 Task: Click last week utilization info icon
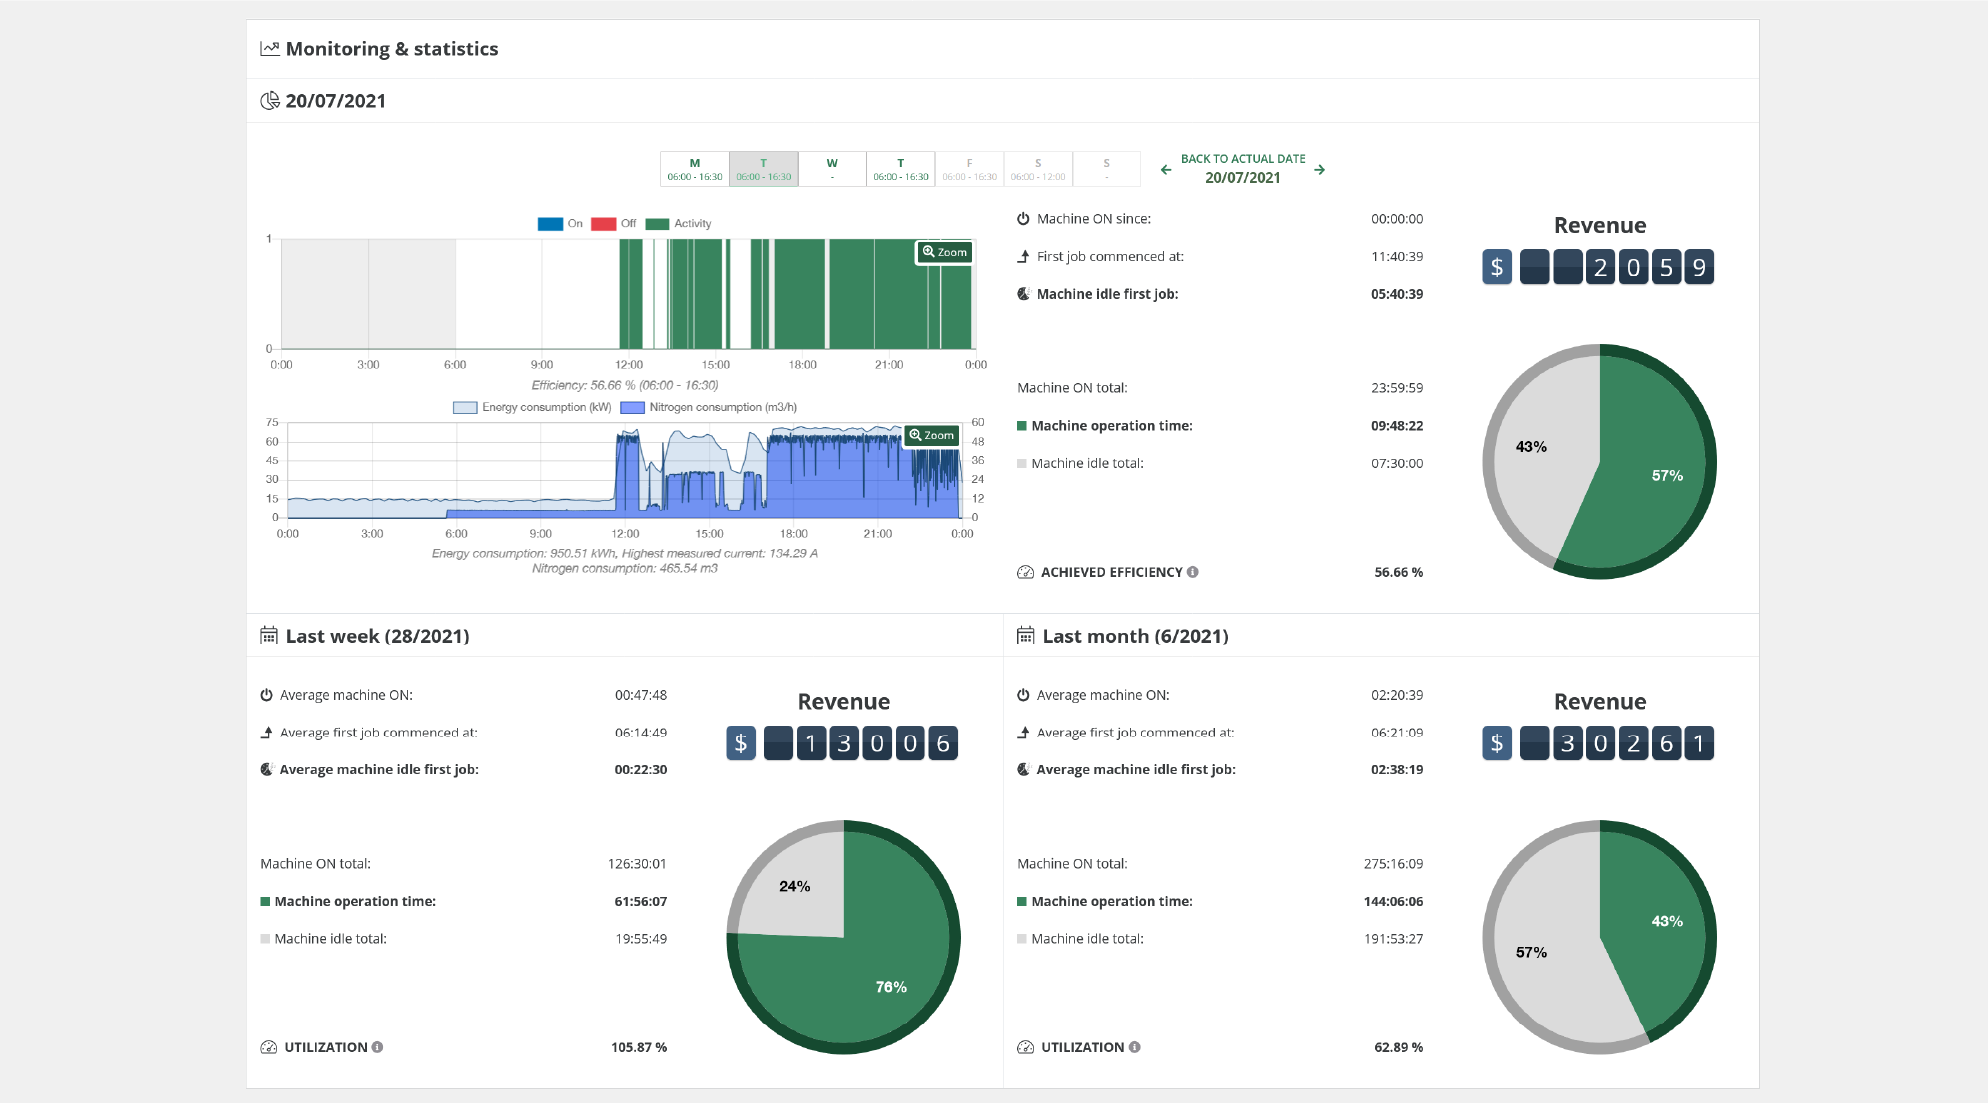(377, 1047)
